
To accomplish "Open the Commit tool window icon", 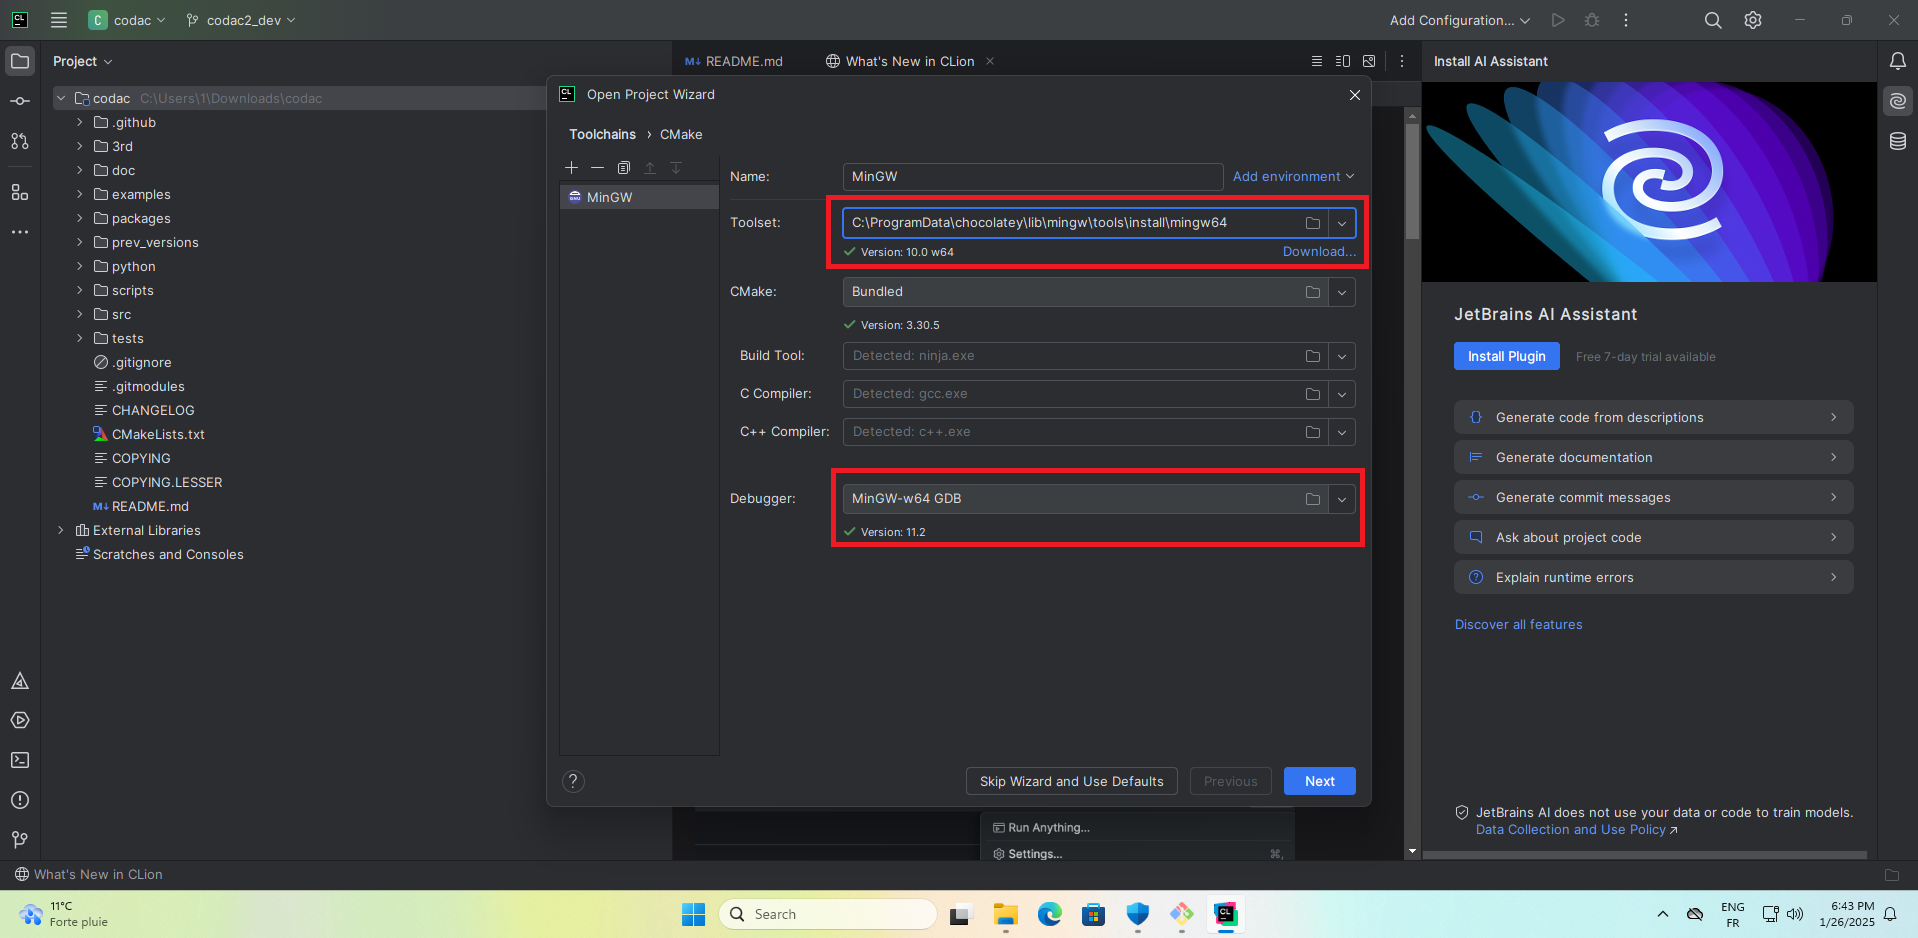I will coord(20,101).
